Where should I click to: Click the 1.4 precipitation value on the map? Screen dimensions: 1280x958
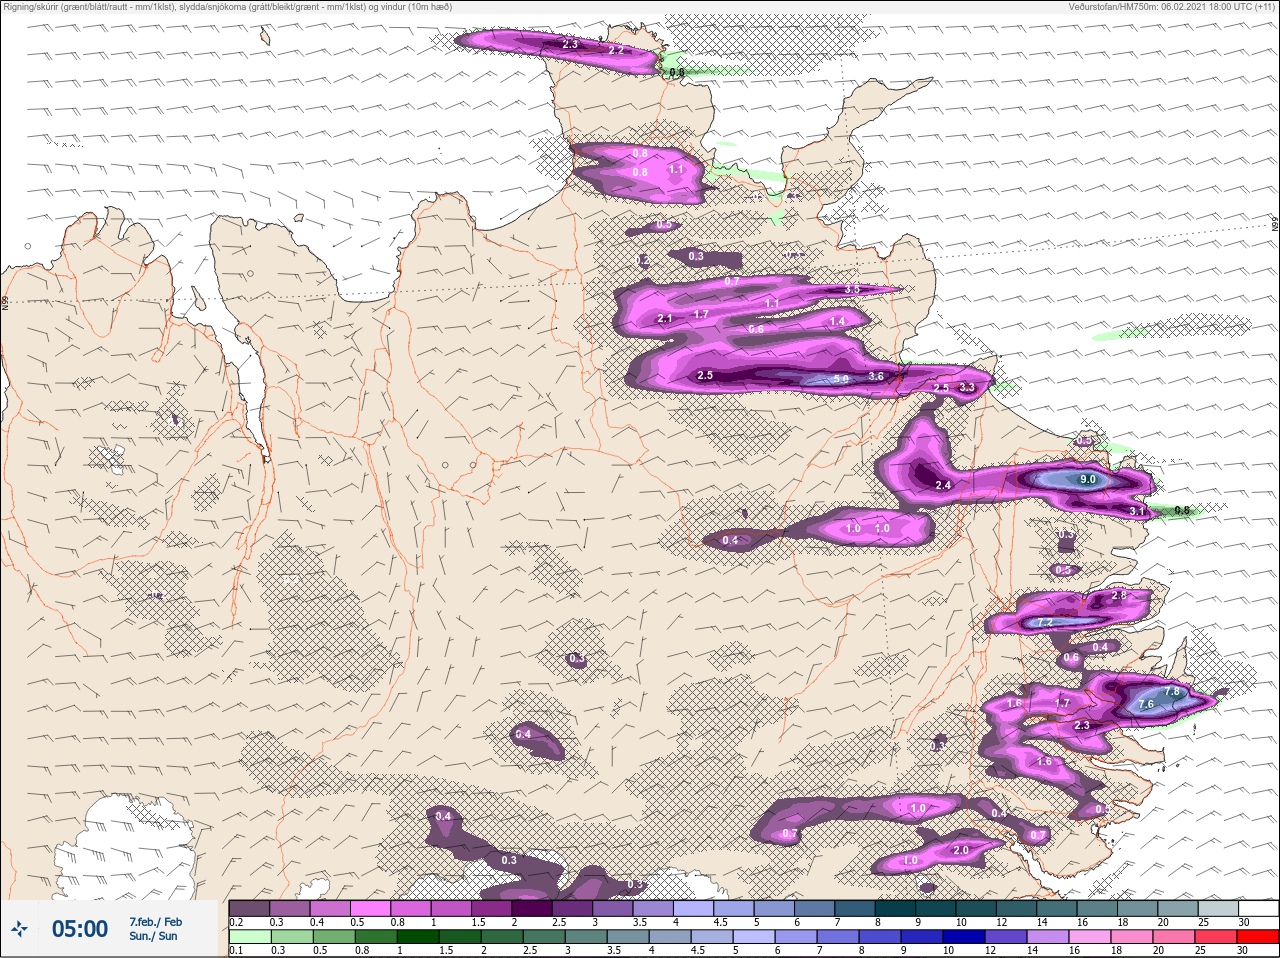(x=837, y=321)
